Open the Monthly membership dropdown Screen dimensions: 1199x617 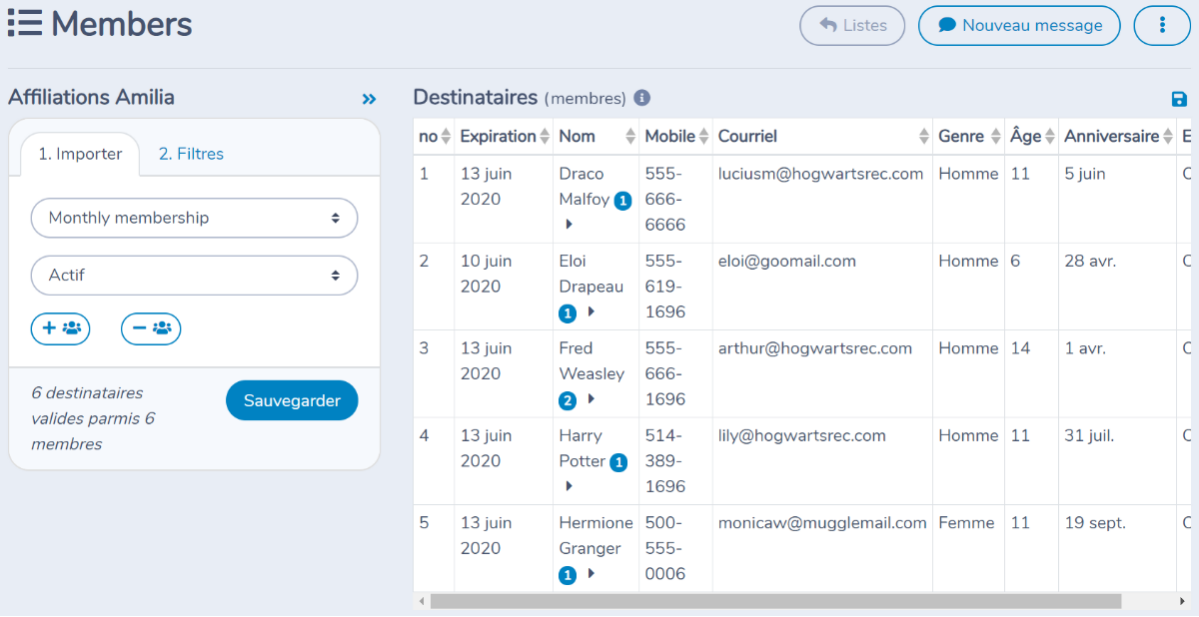[x=194, y=218]
